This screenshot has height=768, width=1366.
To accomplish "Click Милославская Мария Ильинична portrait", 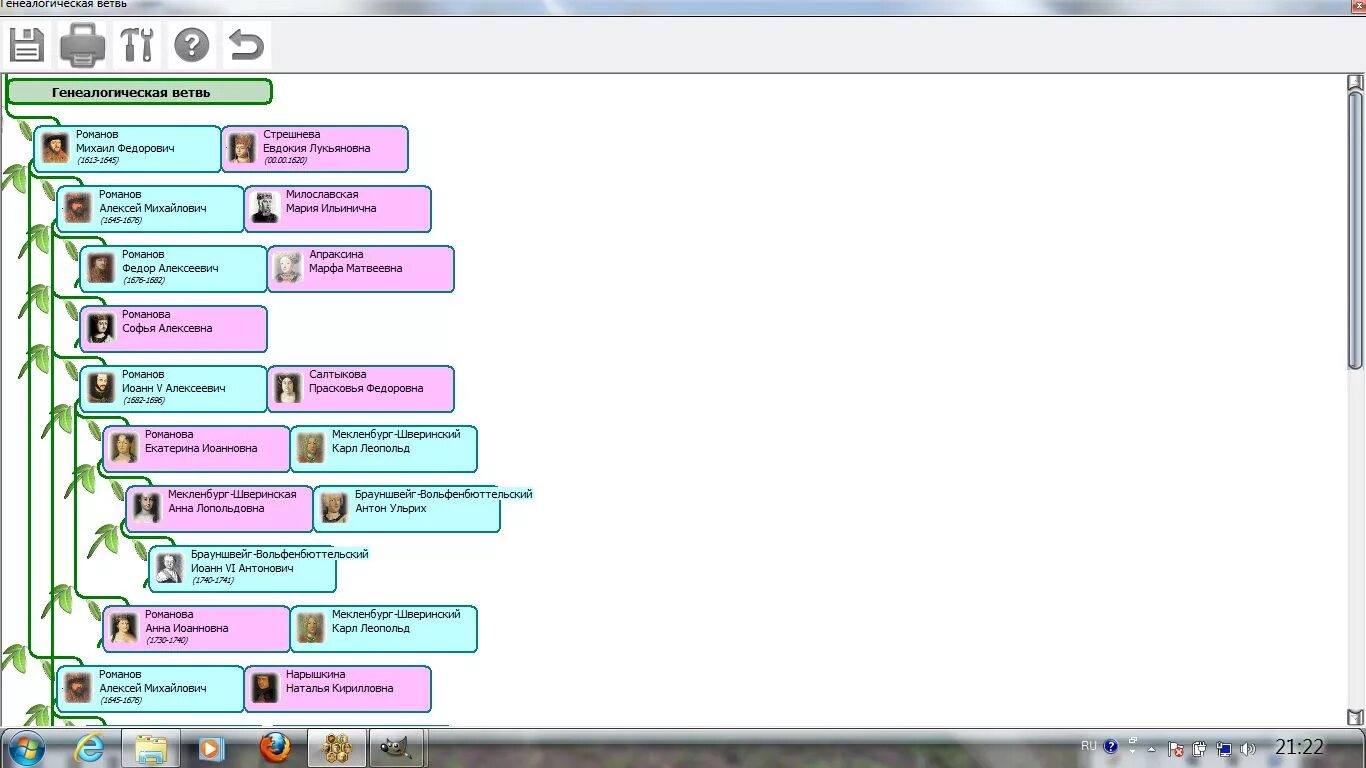I will [x=265, y=208].
